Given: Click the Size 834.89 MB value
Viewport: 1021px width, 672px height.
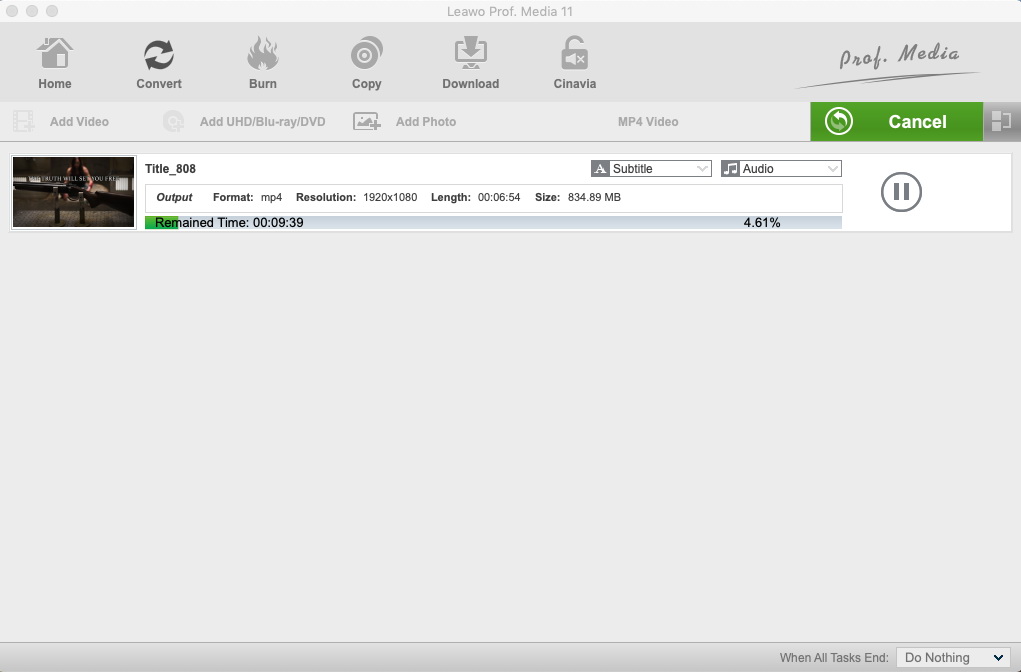Looking at the screenshot, I should [594, 197].
